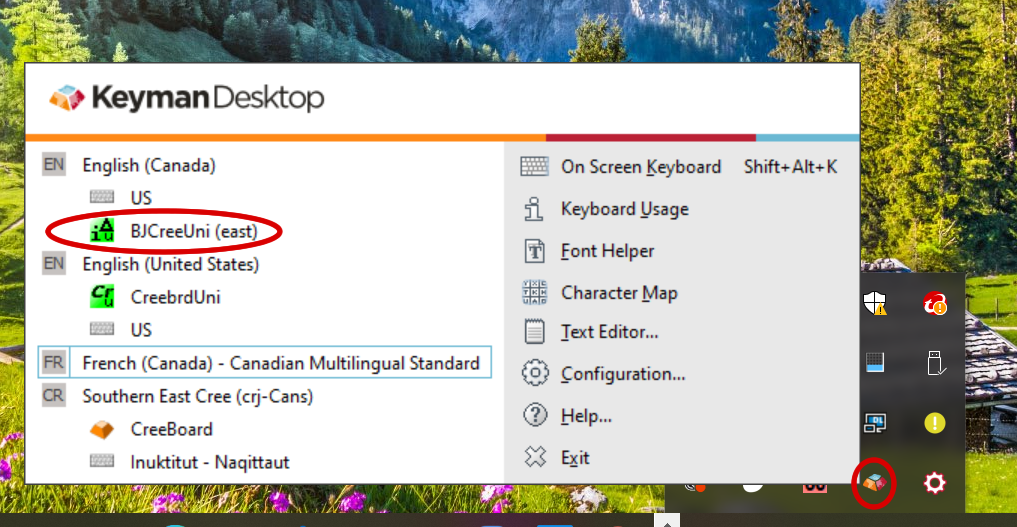The image size is (1017, 527).
Task: Click Safely Remove Hardware USB tray icon
Action: (935, 363)
